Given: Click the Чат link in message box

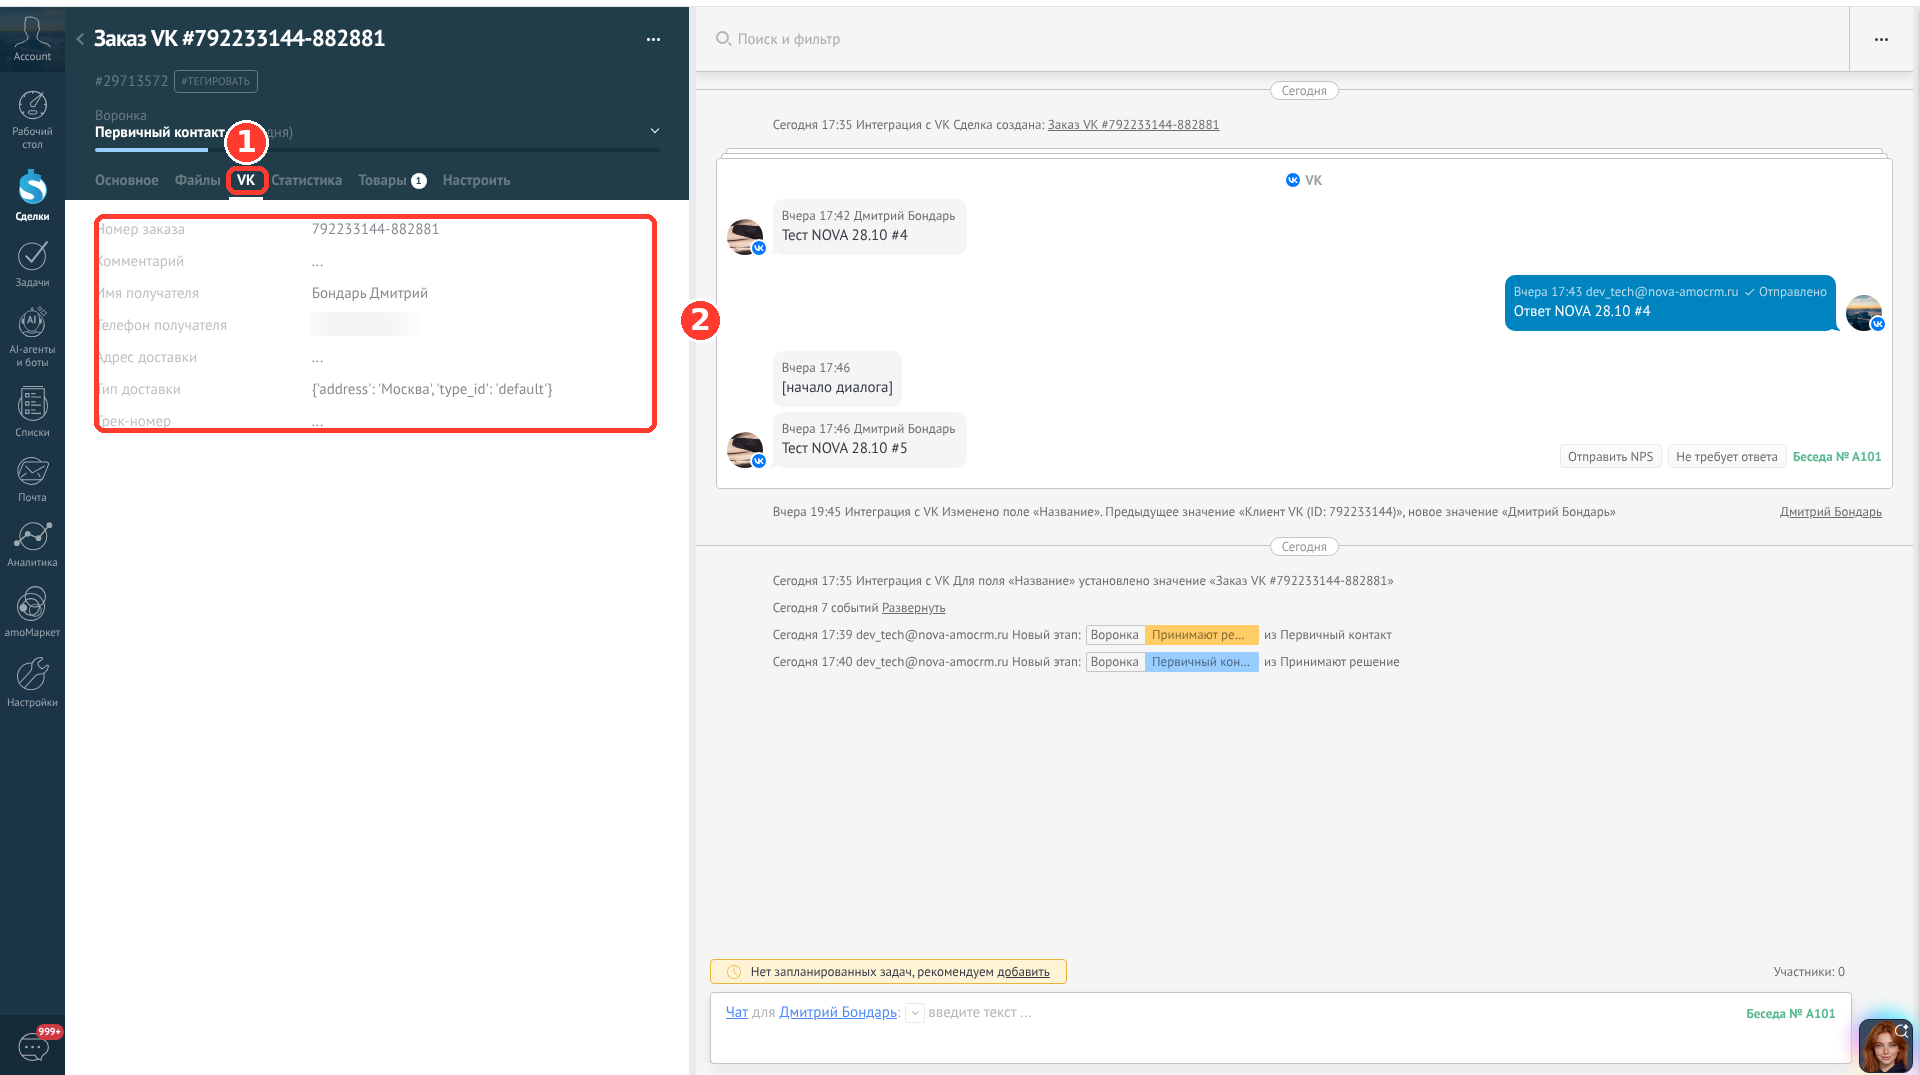Looking at the screenshot, I should point(737,1013).
